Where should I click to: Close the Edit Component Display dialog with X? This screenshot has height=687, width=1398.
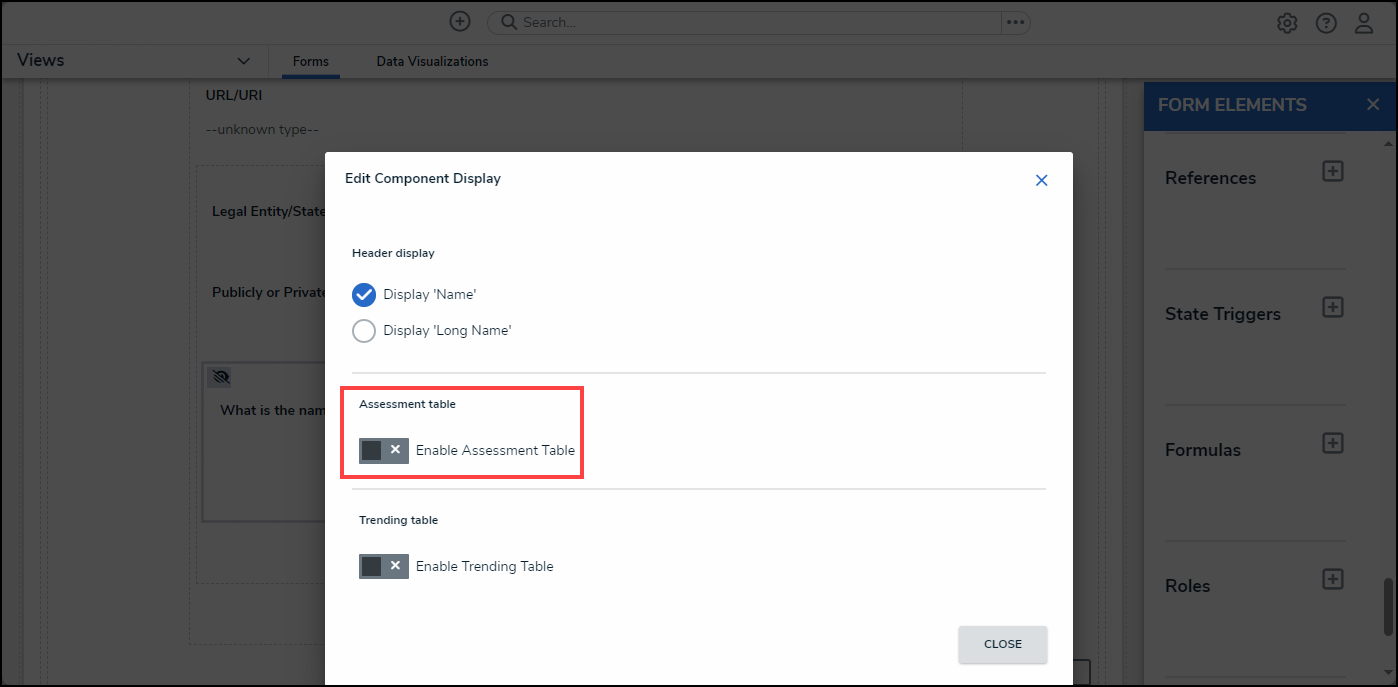1041,180
